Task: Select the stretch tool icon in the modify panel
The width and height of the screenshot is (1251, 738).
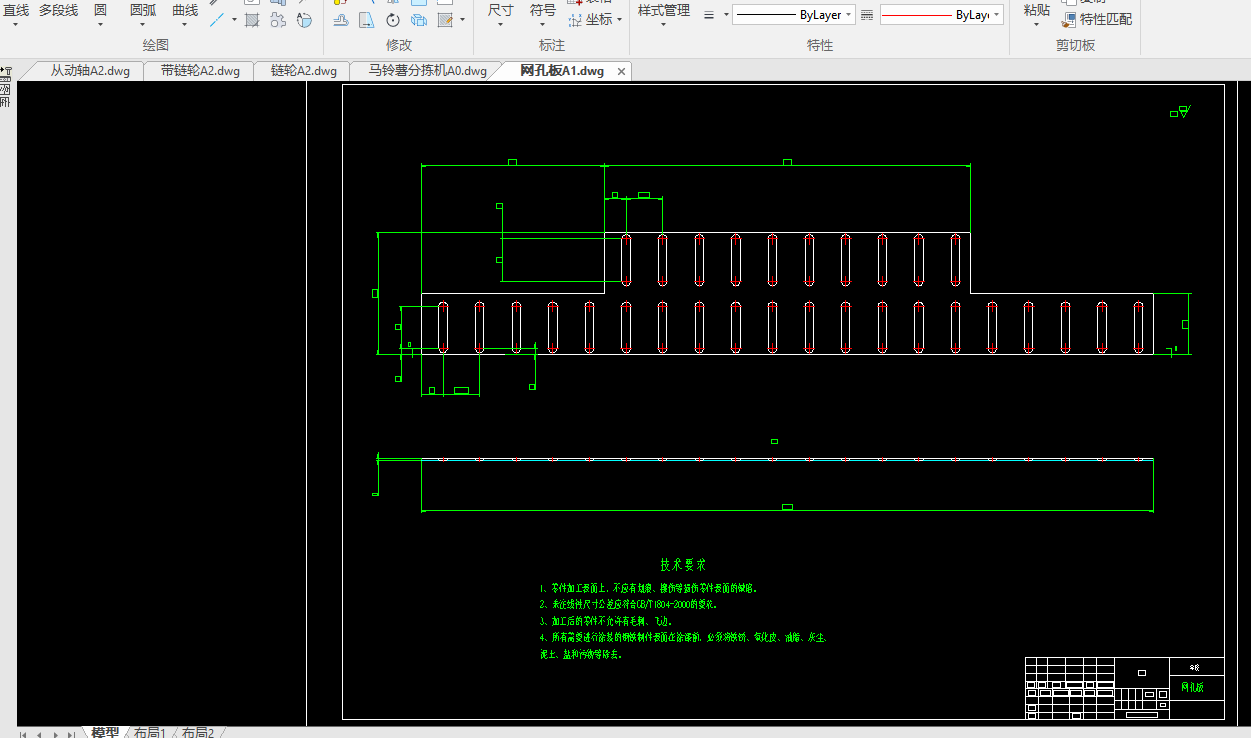Action: point(366,20)
